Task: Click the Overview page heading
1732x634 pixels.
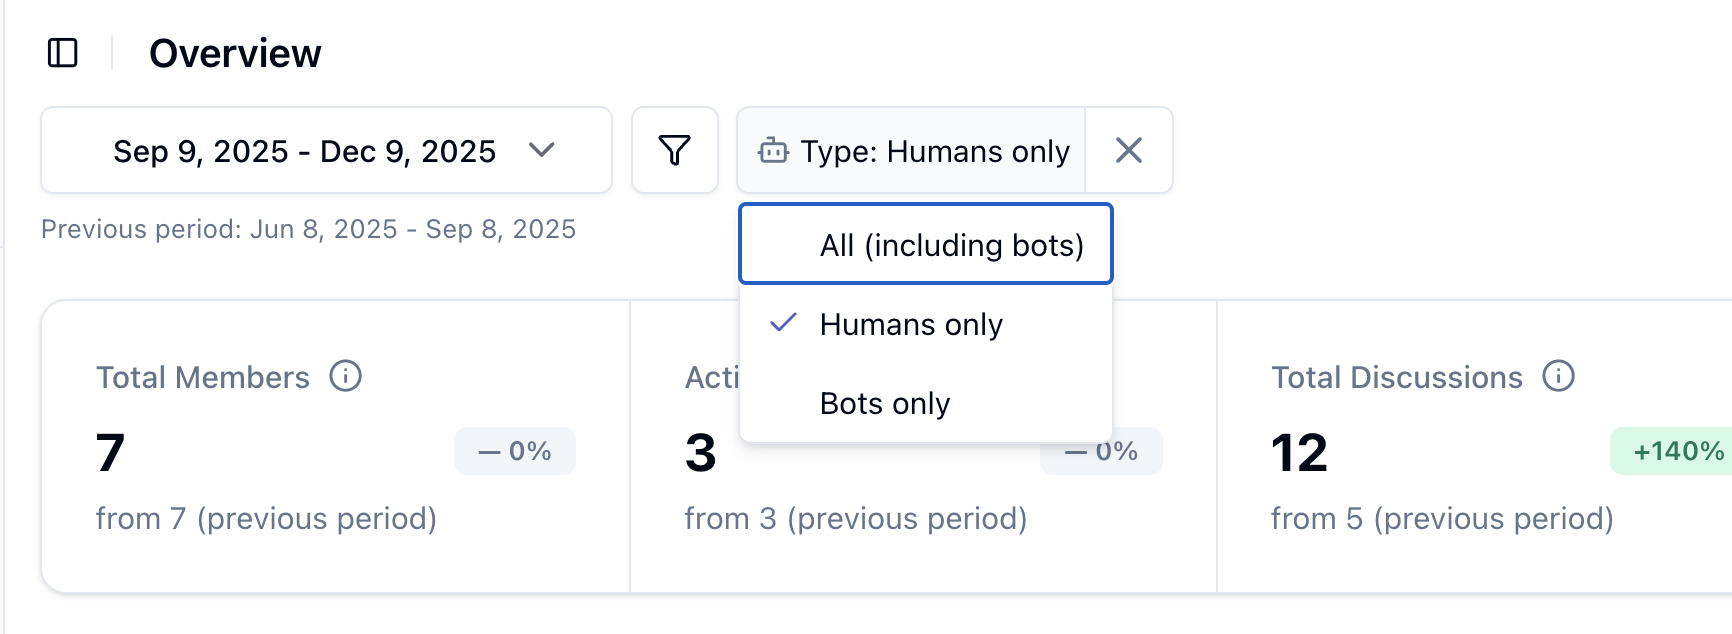Action: pyautogui.click(x=235, y=54)
